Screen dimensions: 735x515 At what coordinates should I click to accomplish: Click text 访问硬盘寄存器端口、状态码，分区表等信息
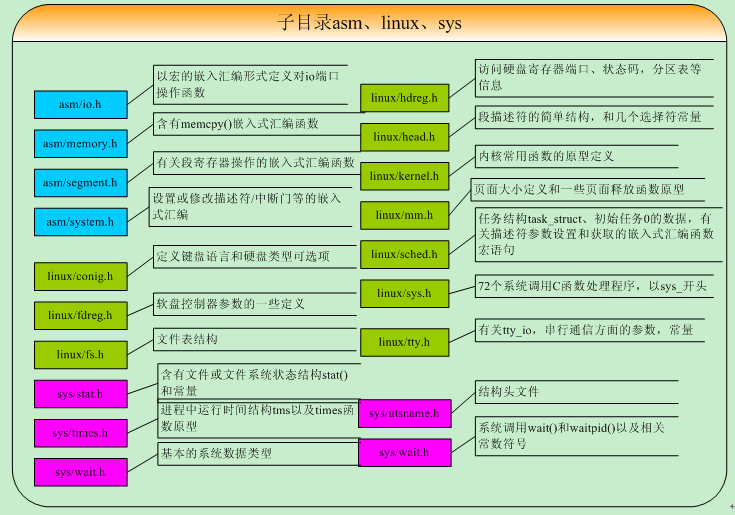tap(590, 77)
